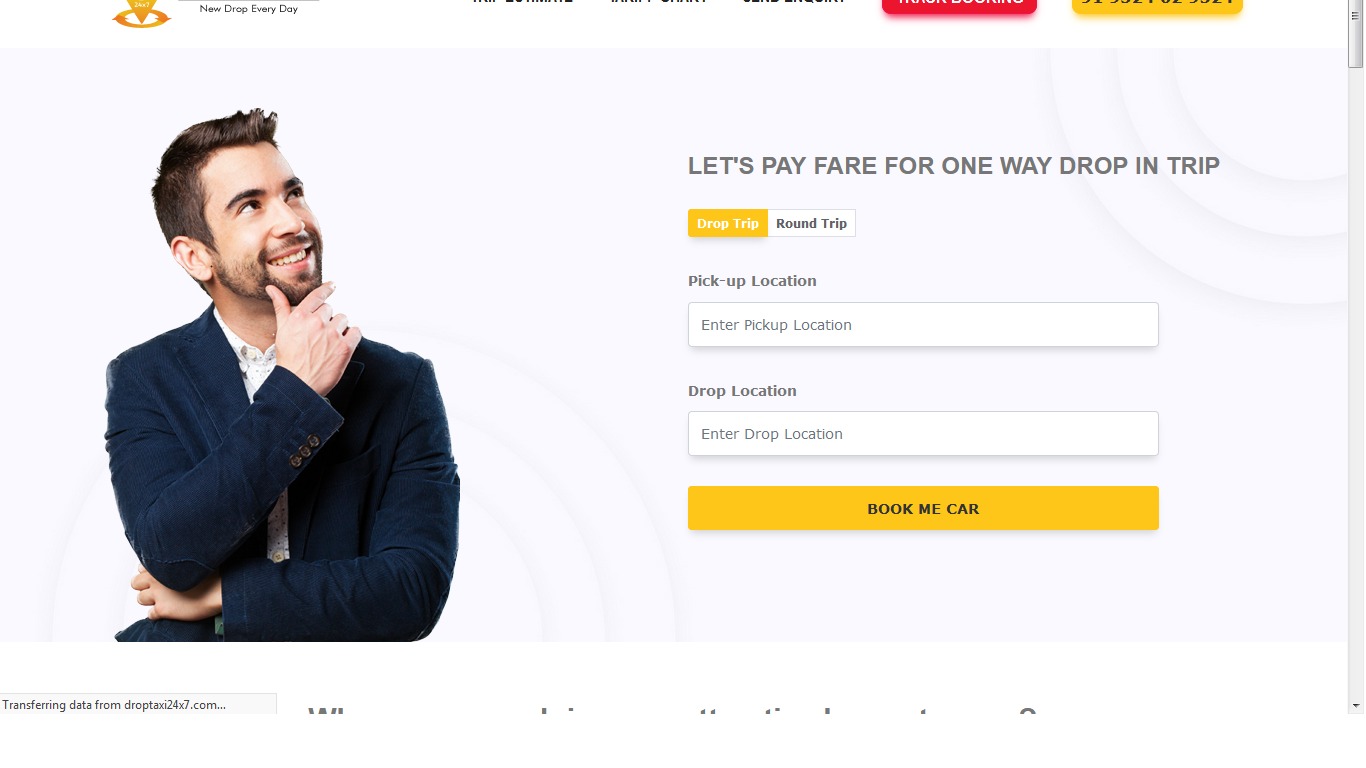Viewport: 1366px width, 768px height.
Task: Click the scrollbar up arrow
Action: pos(1356,8)
